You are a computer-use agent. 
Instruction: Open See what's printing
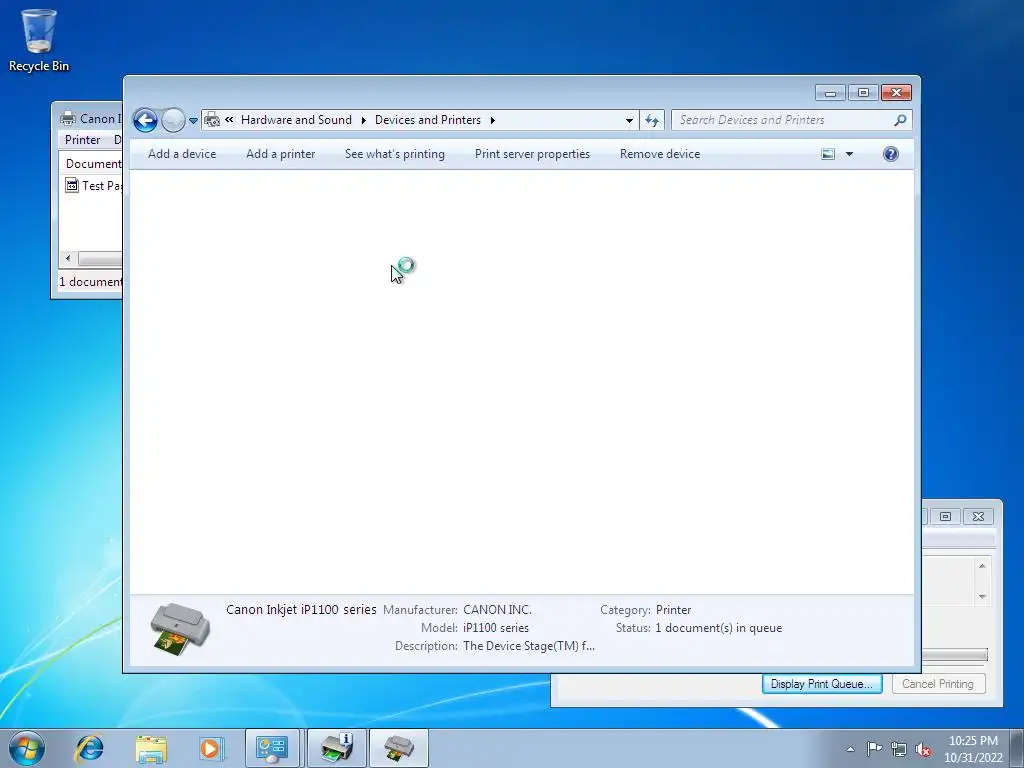point(394,154)
